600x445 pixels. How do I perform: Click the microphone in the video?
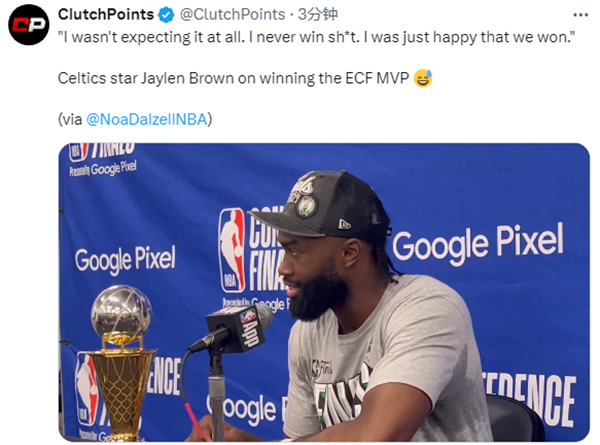(x=240, y=325)
